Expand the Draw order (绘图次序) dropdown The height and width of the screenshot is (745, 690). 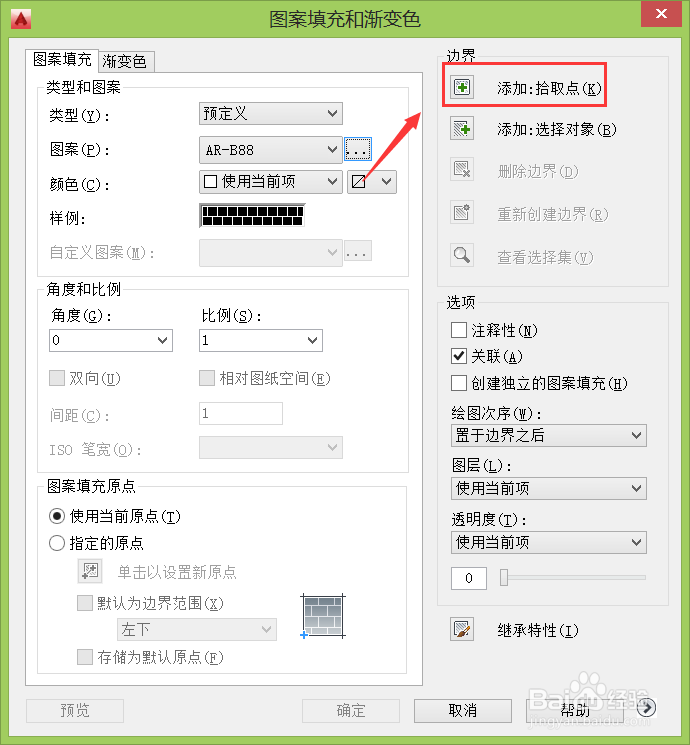click(x=549, y=435)
